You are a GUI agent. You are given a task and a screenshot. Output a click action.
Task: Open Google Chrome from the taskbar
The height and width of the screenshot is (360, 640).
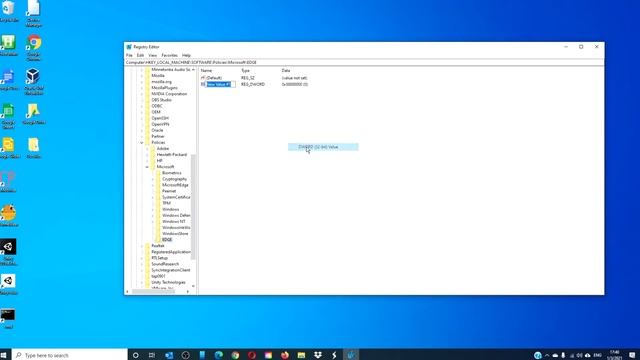[235, 355]
